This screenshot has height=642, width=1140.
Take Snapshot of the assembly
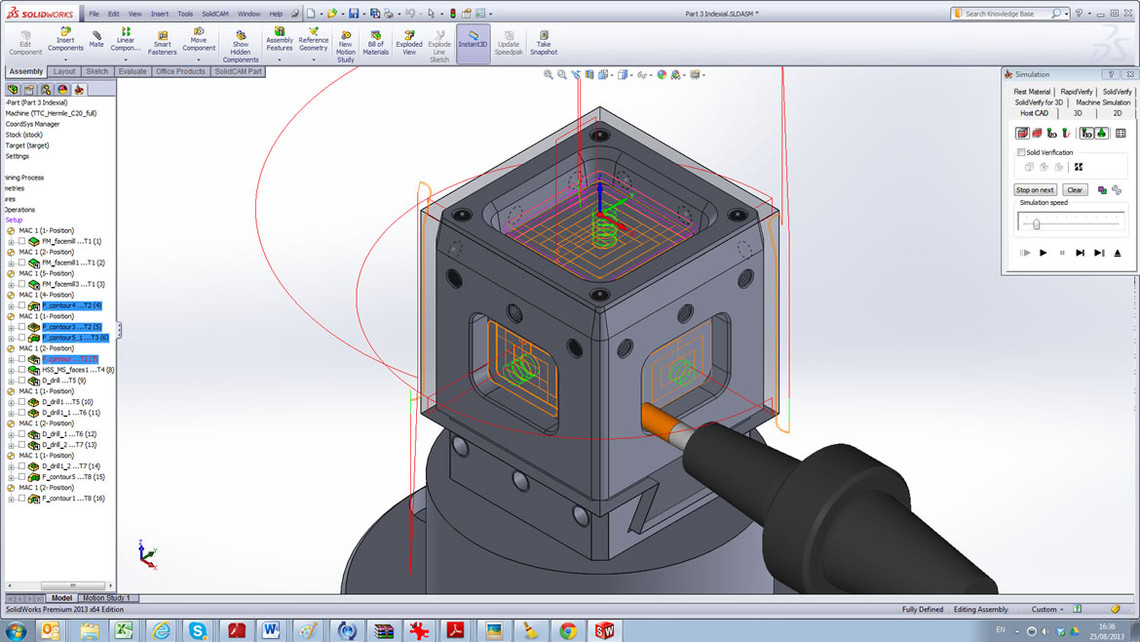click(x=543, y=43)
